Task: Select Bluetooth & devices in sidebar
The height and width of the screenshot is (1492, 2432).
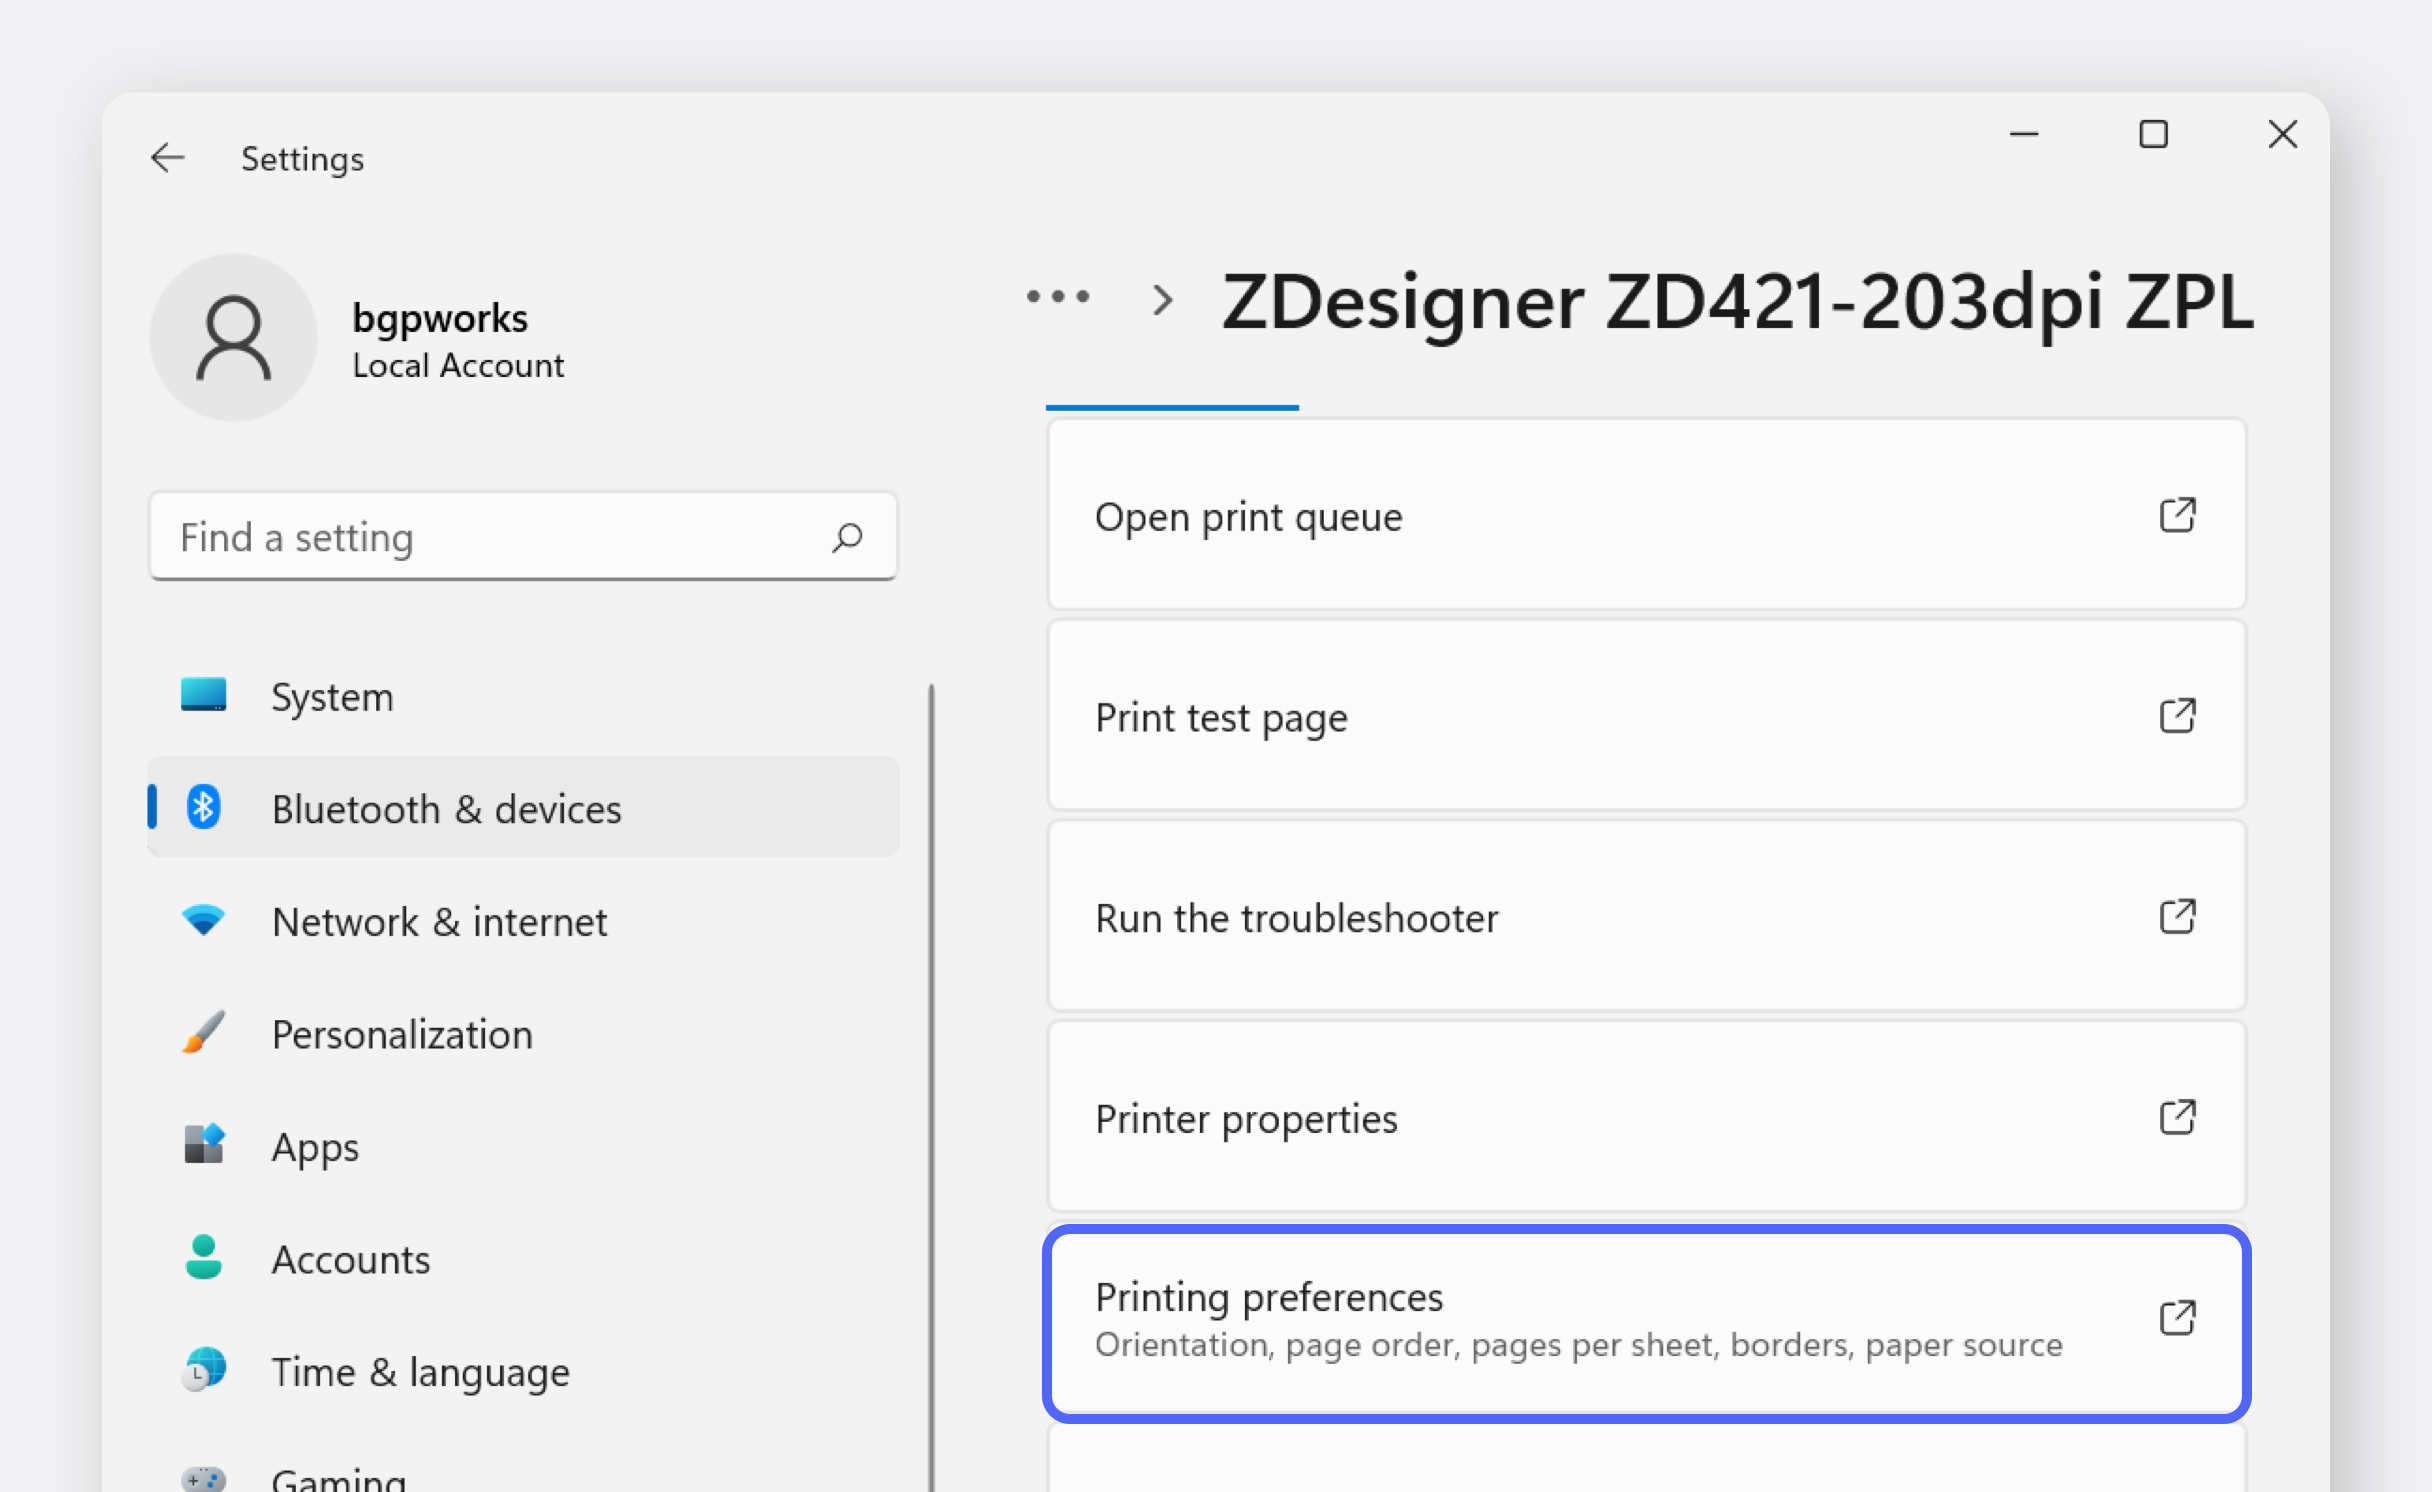Action: 446,808
